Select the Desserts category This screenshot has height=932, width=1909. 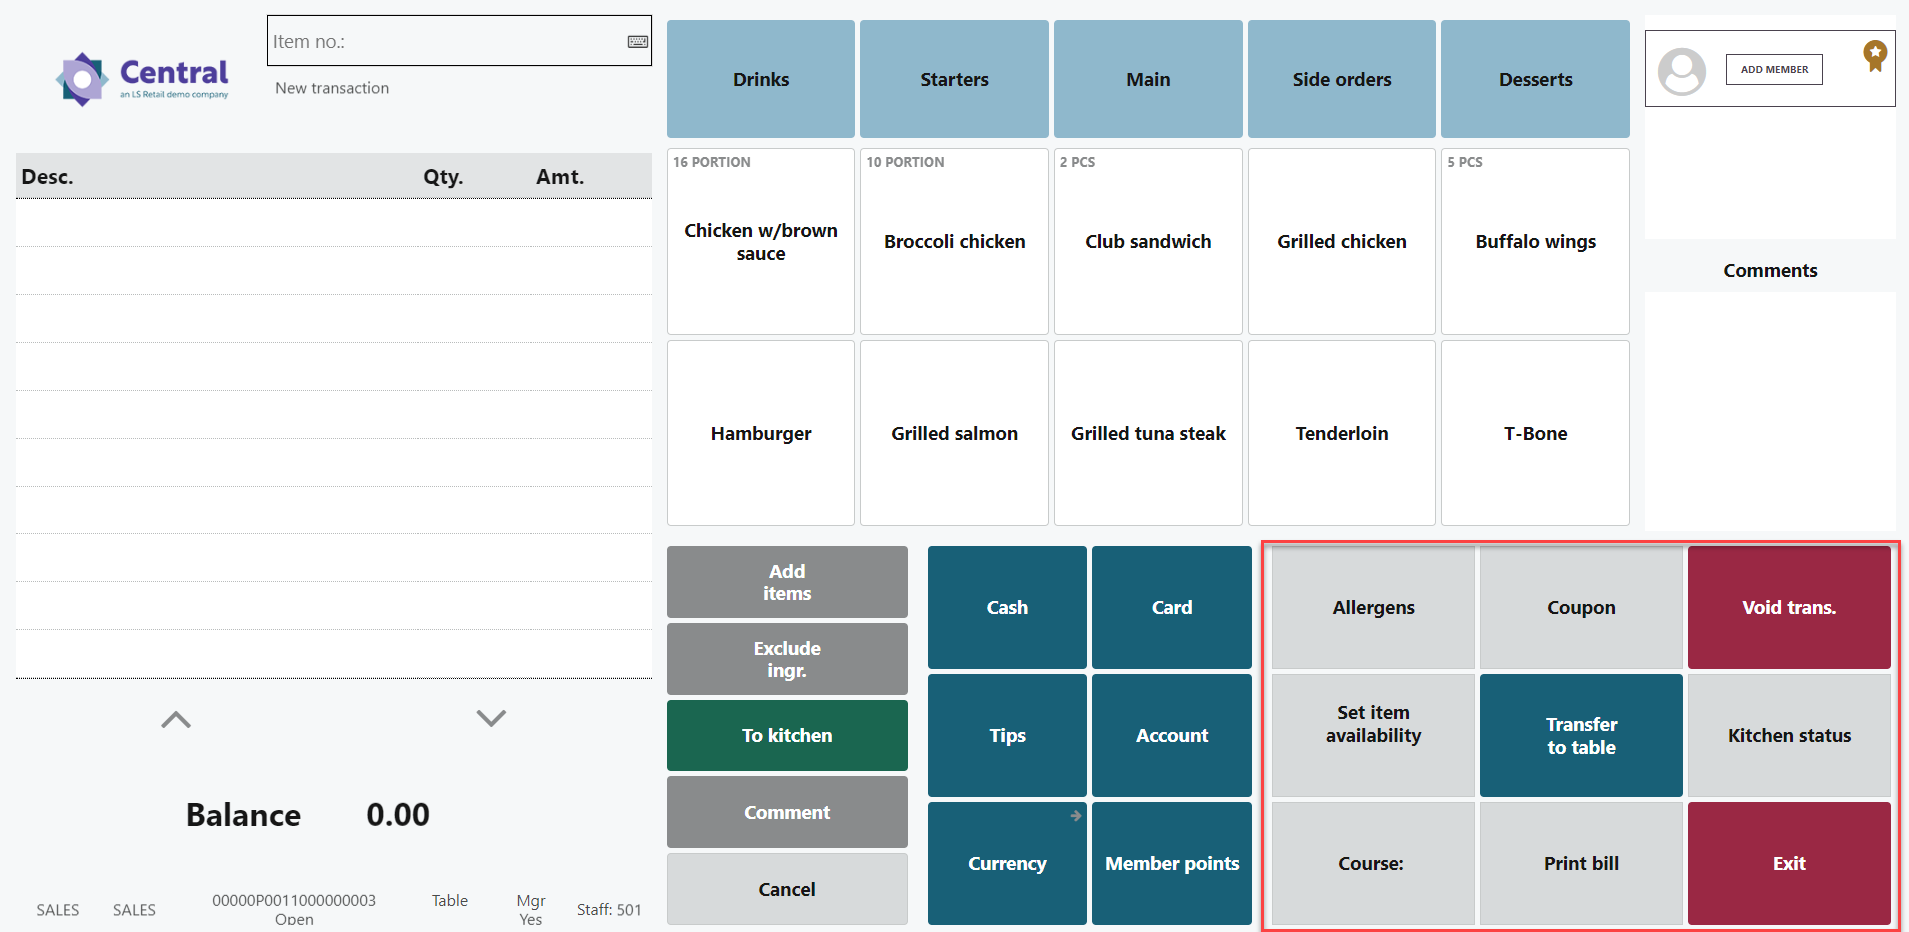coord(1535,79)
